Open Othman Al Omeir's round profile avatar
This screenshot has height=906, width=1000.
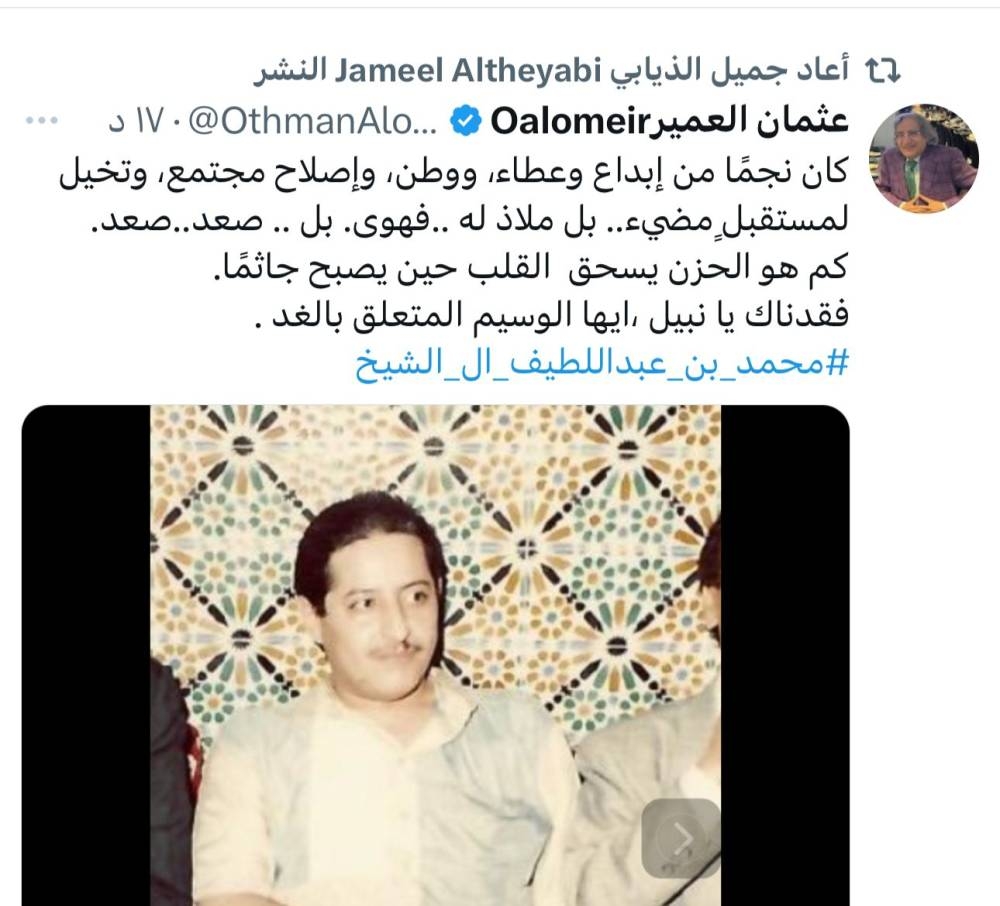click(924, 158)
